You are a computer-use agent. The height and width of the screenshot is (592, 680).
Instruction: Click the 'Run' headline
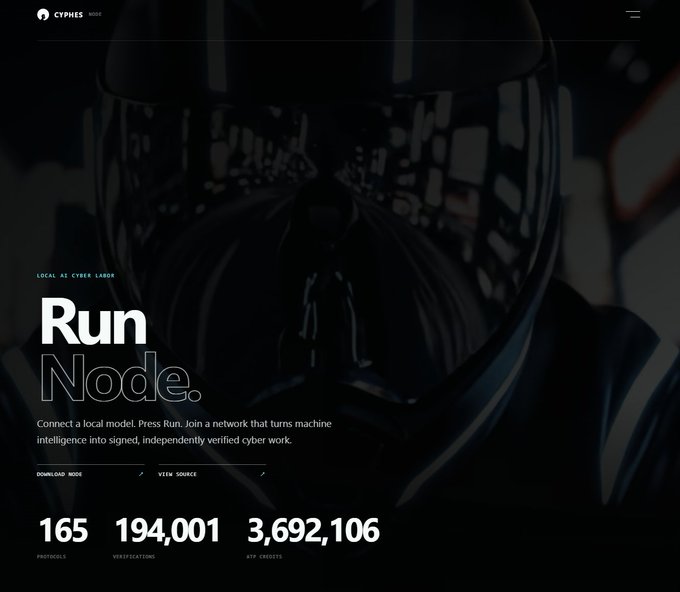click(x=93, y=321)
